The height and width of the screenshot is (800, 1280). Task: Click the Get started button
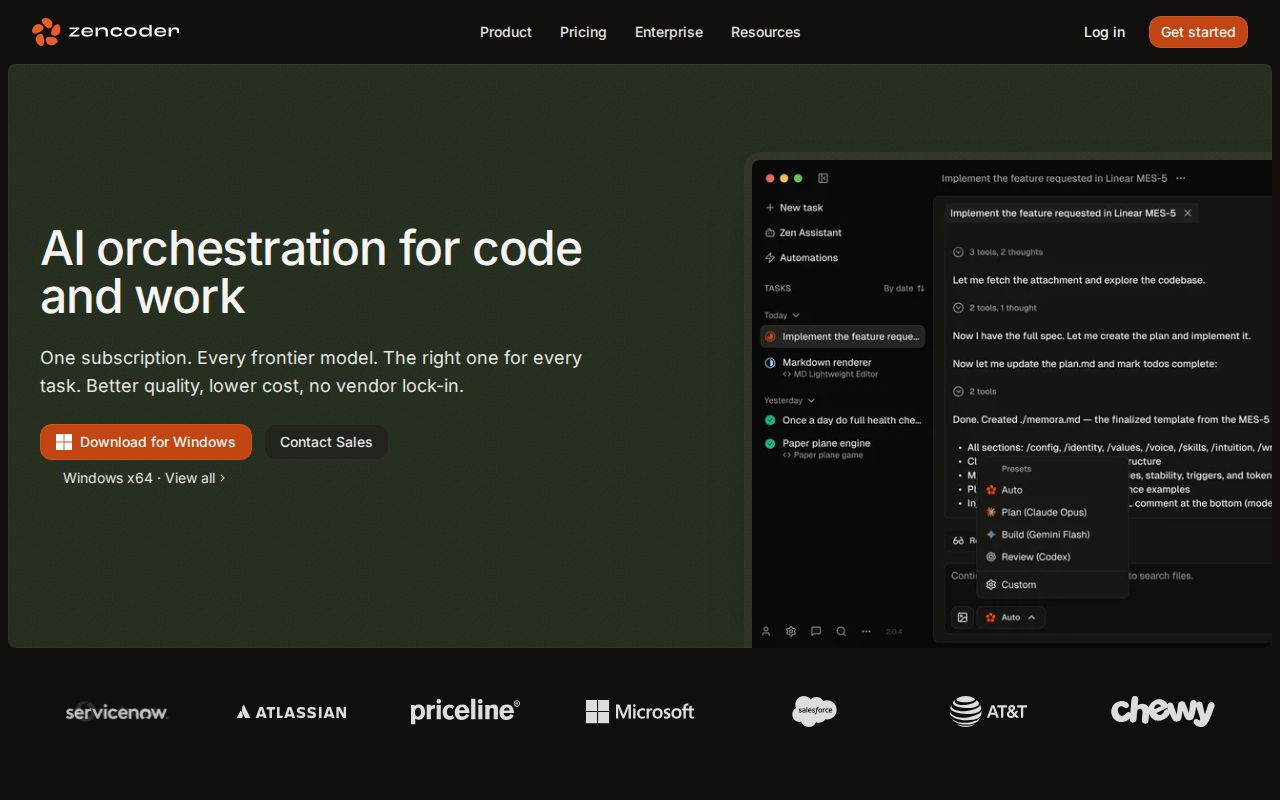[1198, 32]
